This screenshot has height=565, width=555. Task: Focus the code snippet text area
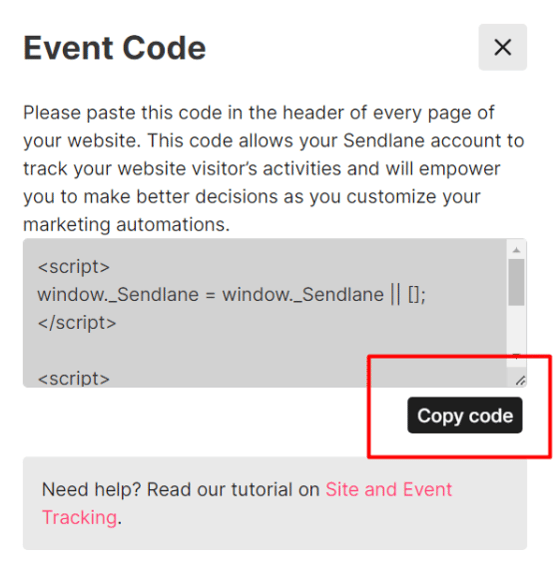[x=265, y=313]
